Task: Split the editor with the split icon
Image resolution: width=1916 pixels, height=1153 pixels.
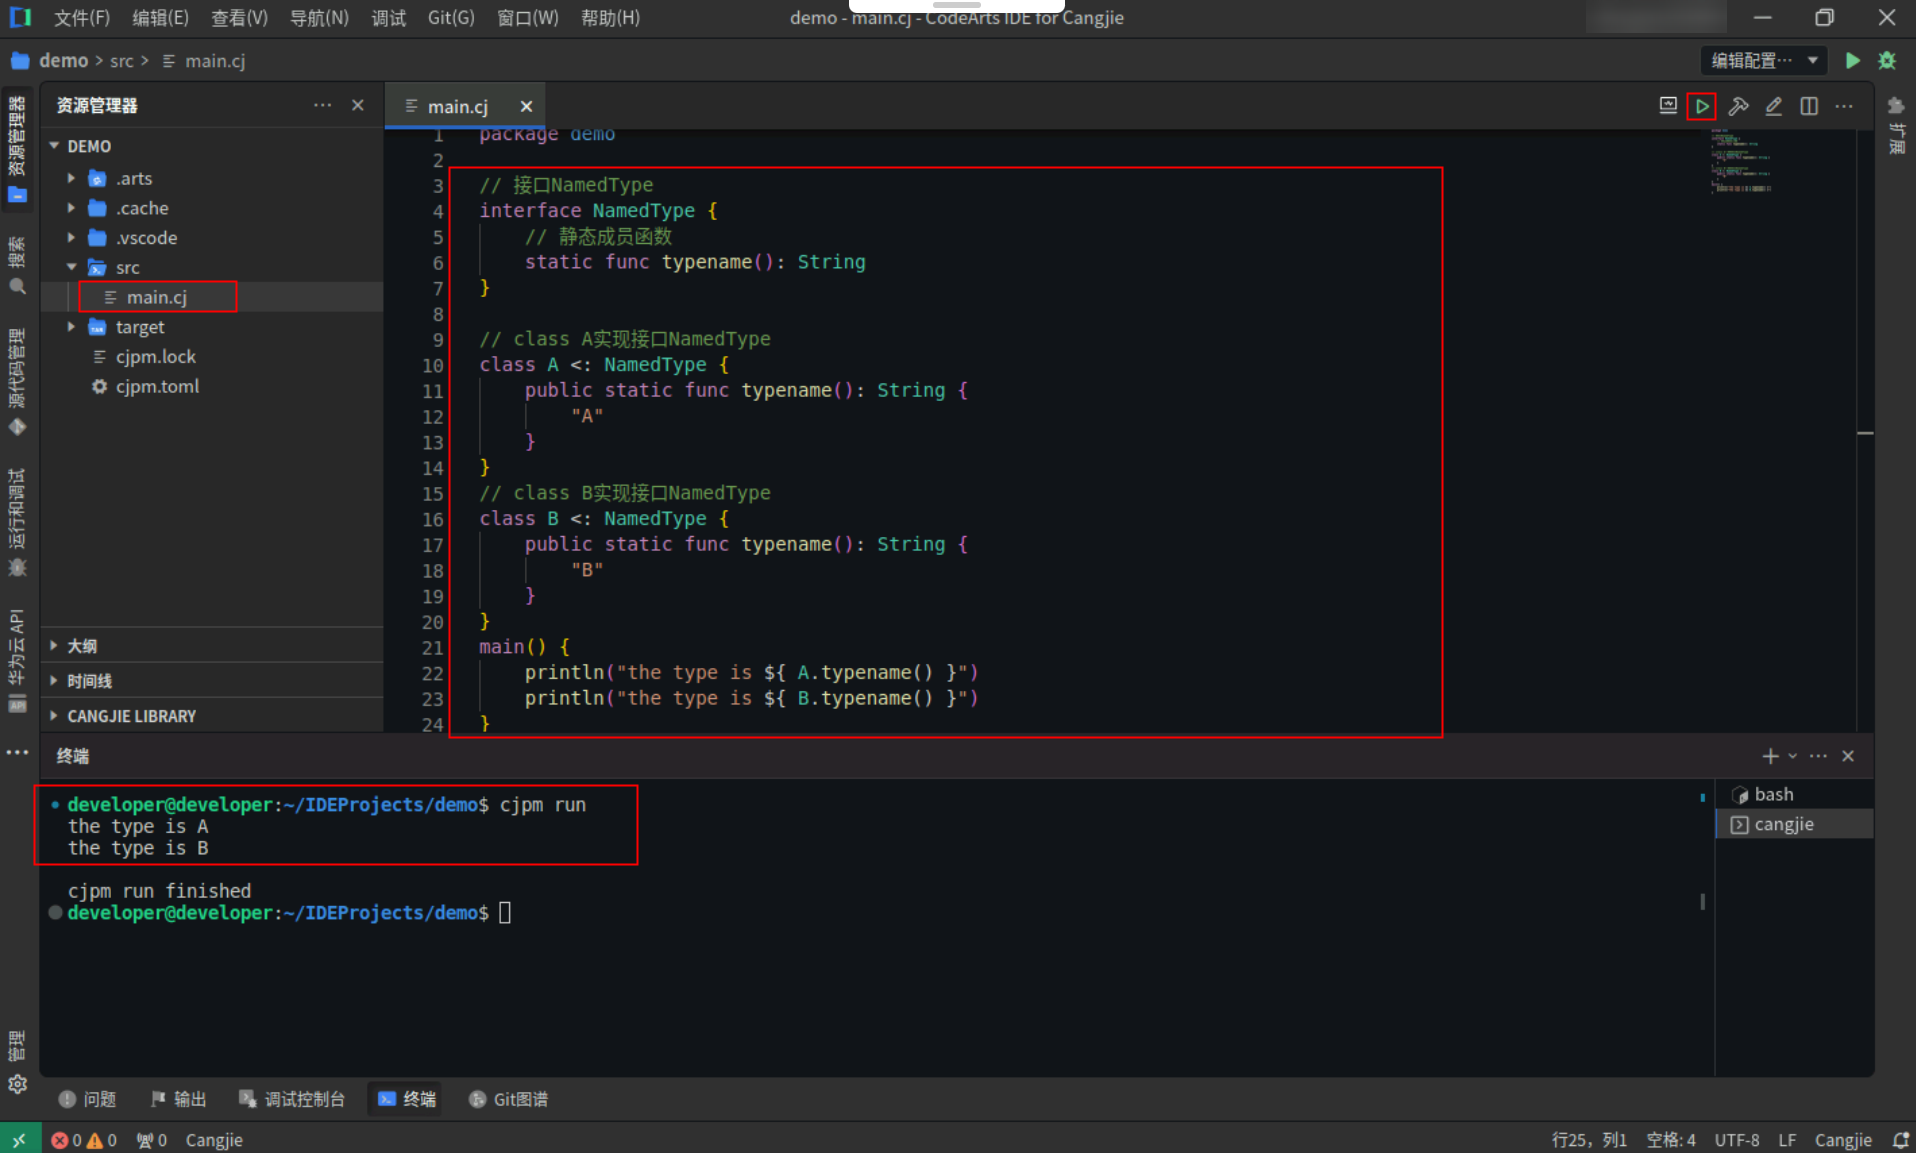Action: [1809, 106]
